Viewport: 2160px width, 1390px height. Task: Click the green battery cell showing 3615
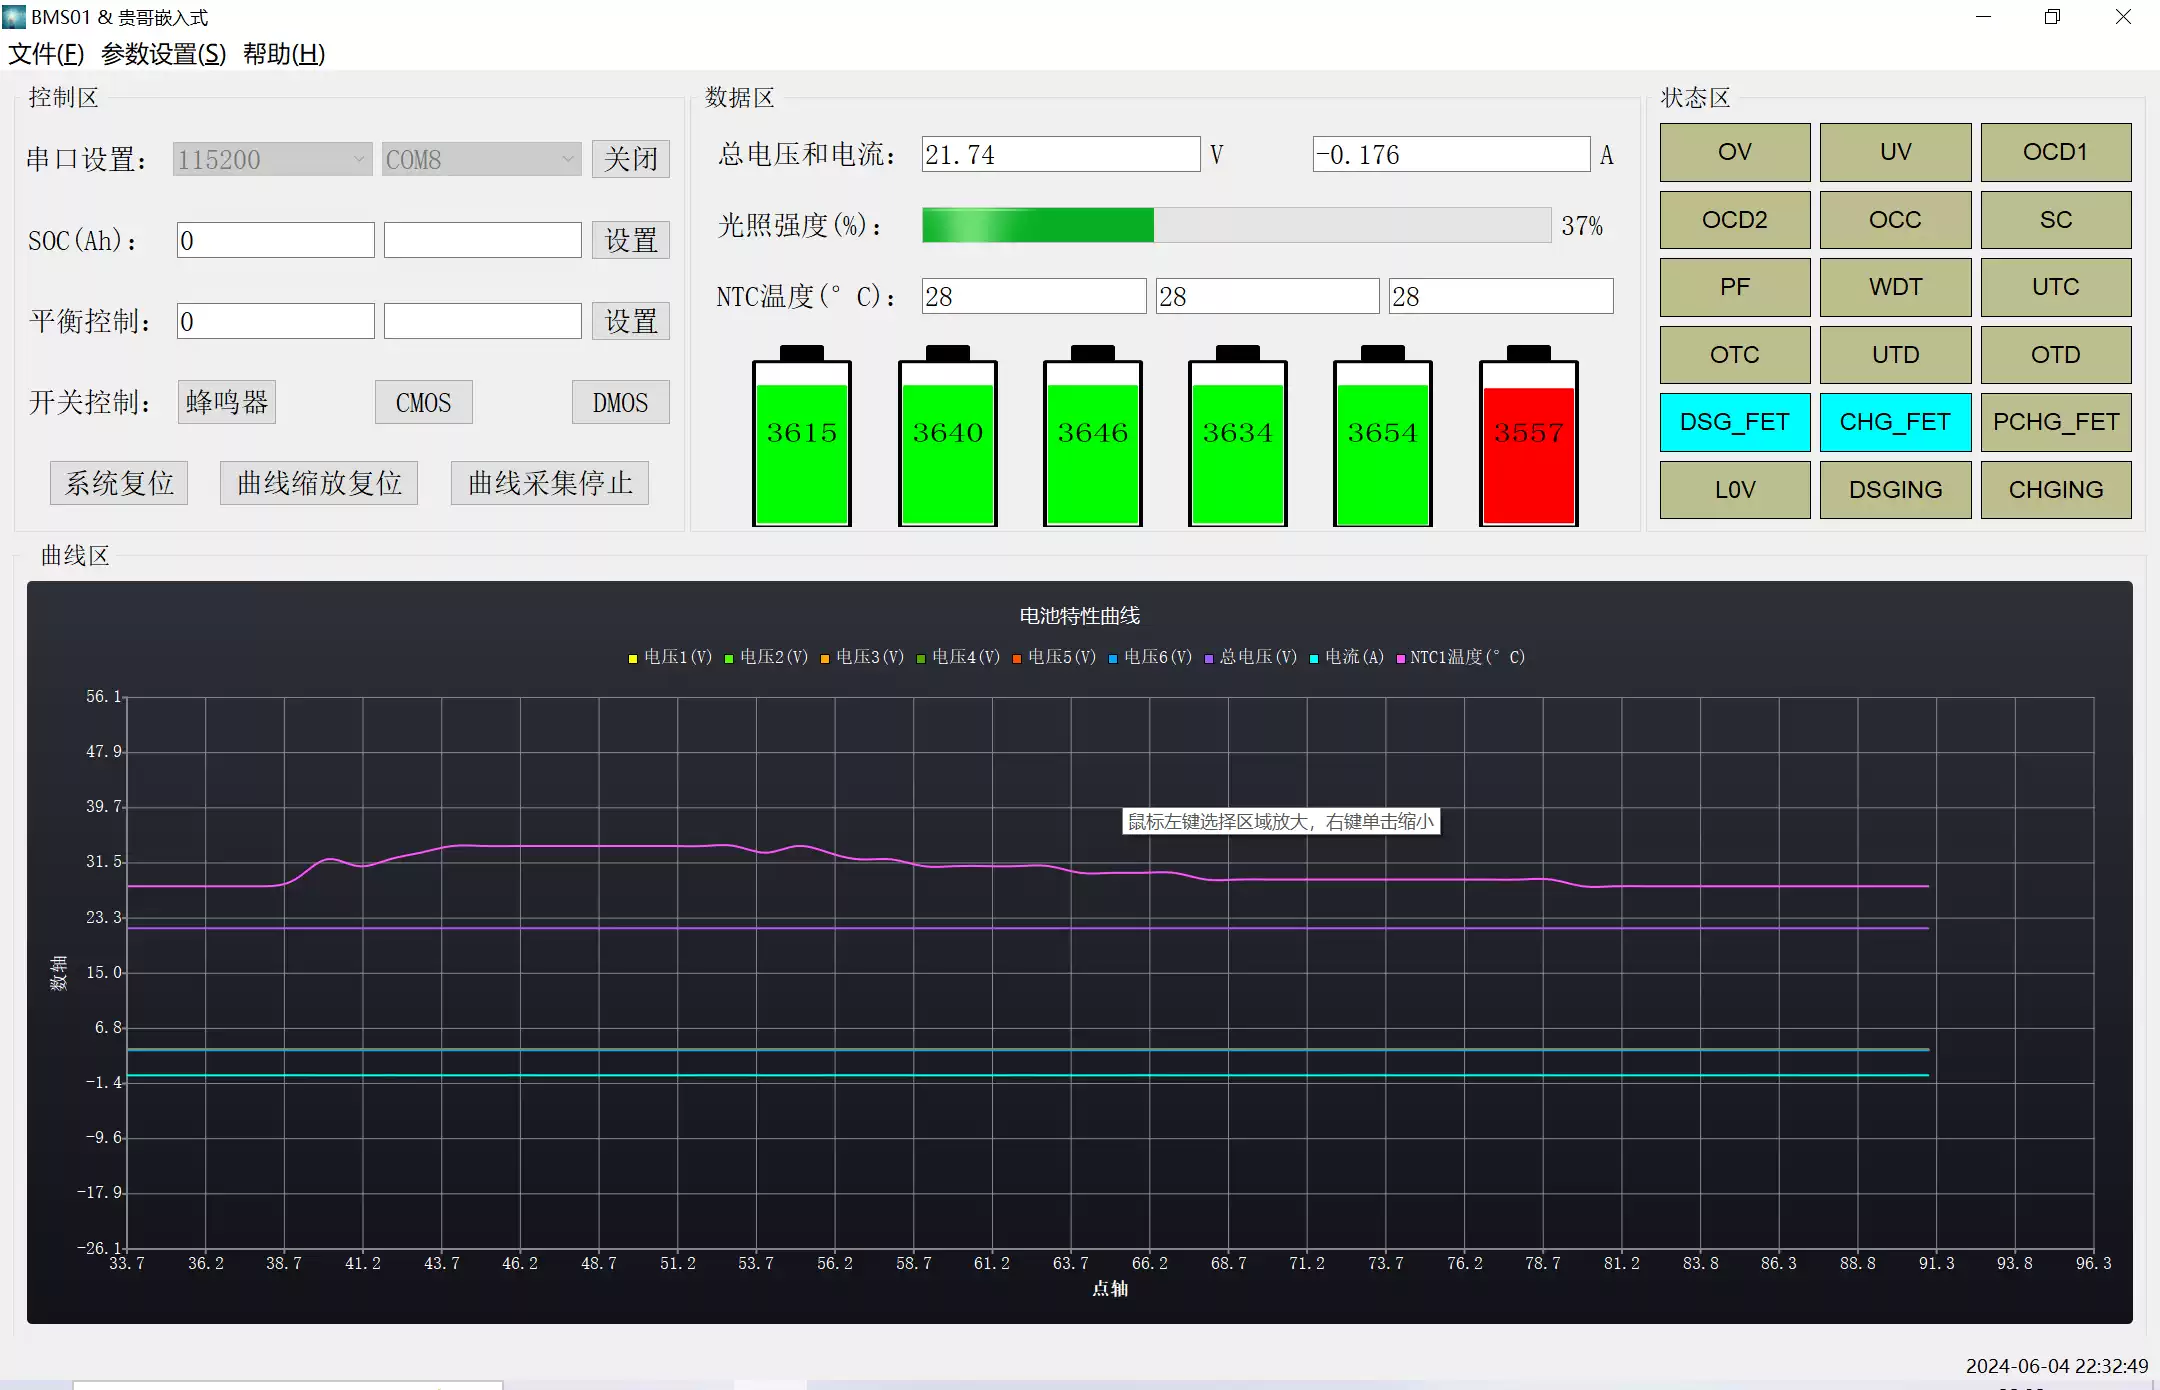[x=801, y=440]
